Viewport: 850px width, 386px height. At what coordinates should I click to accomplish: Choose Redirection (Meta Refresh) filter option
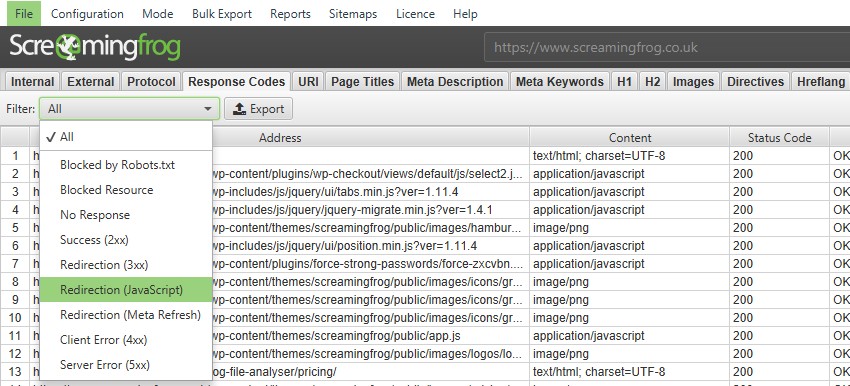click(126, 314)
